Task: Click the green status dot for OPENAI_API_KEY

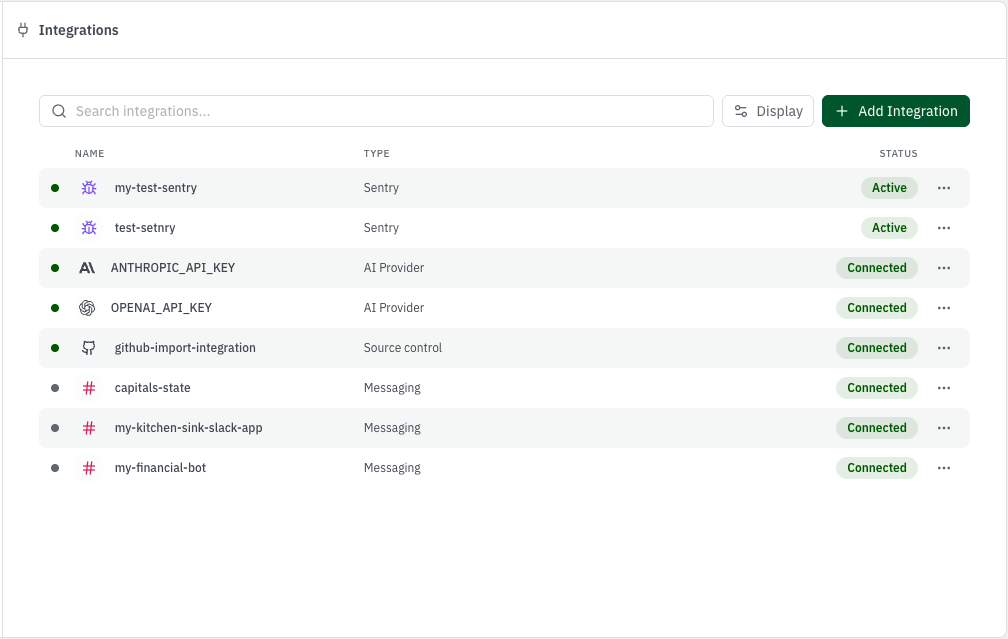Action: pyautogui.click(x=55, y=308)
